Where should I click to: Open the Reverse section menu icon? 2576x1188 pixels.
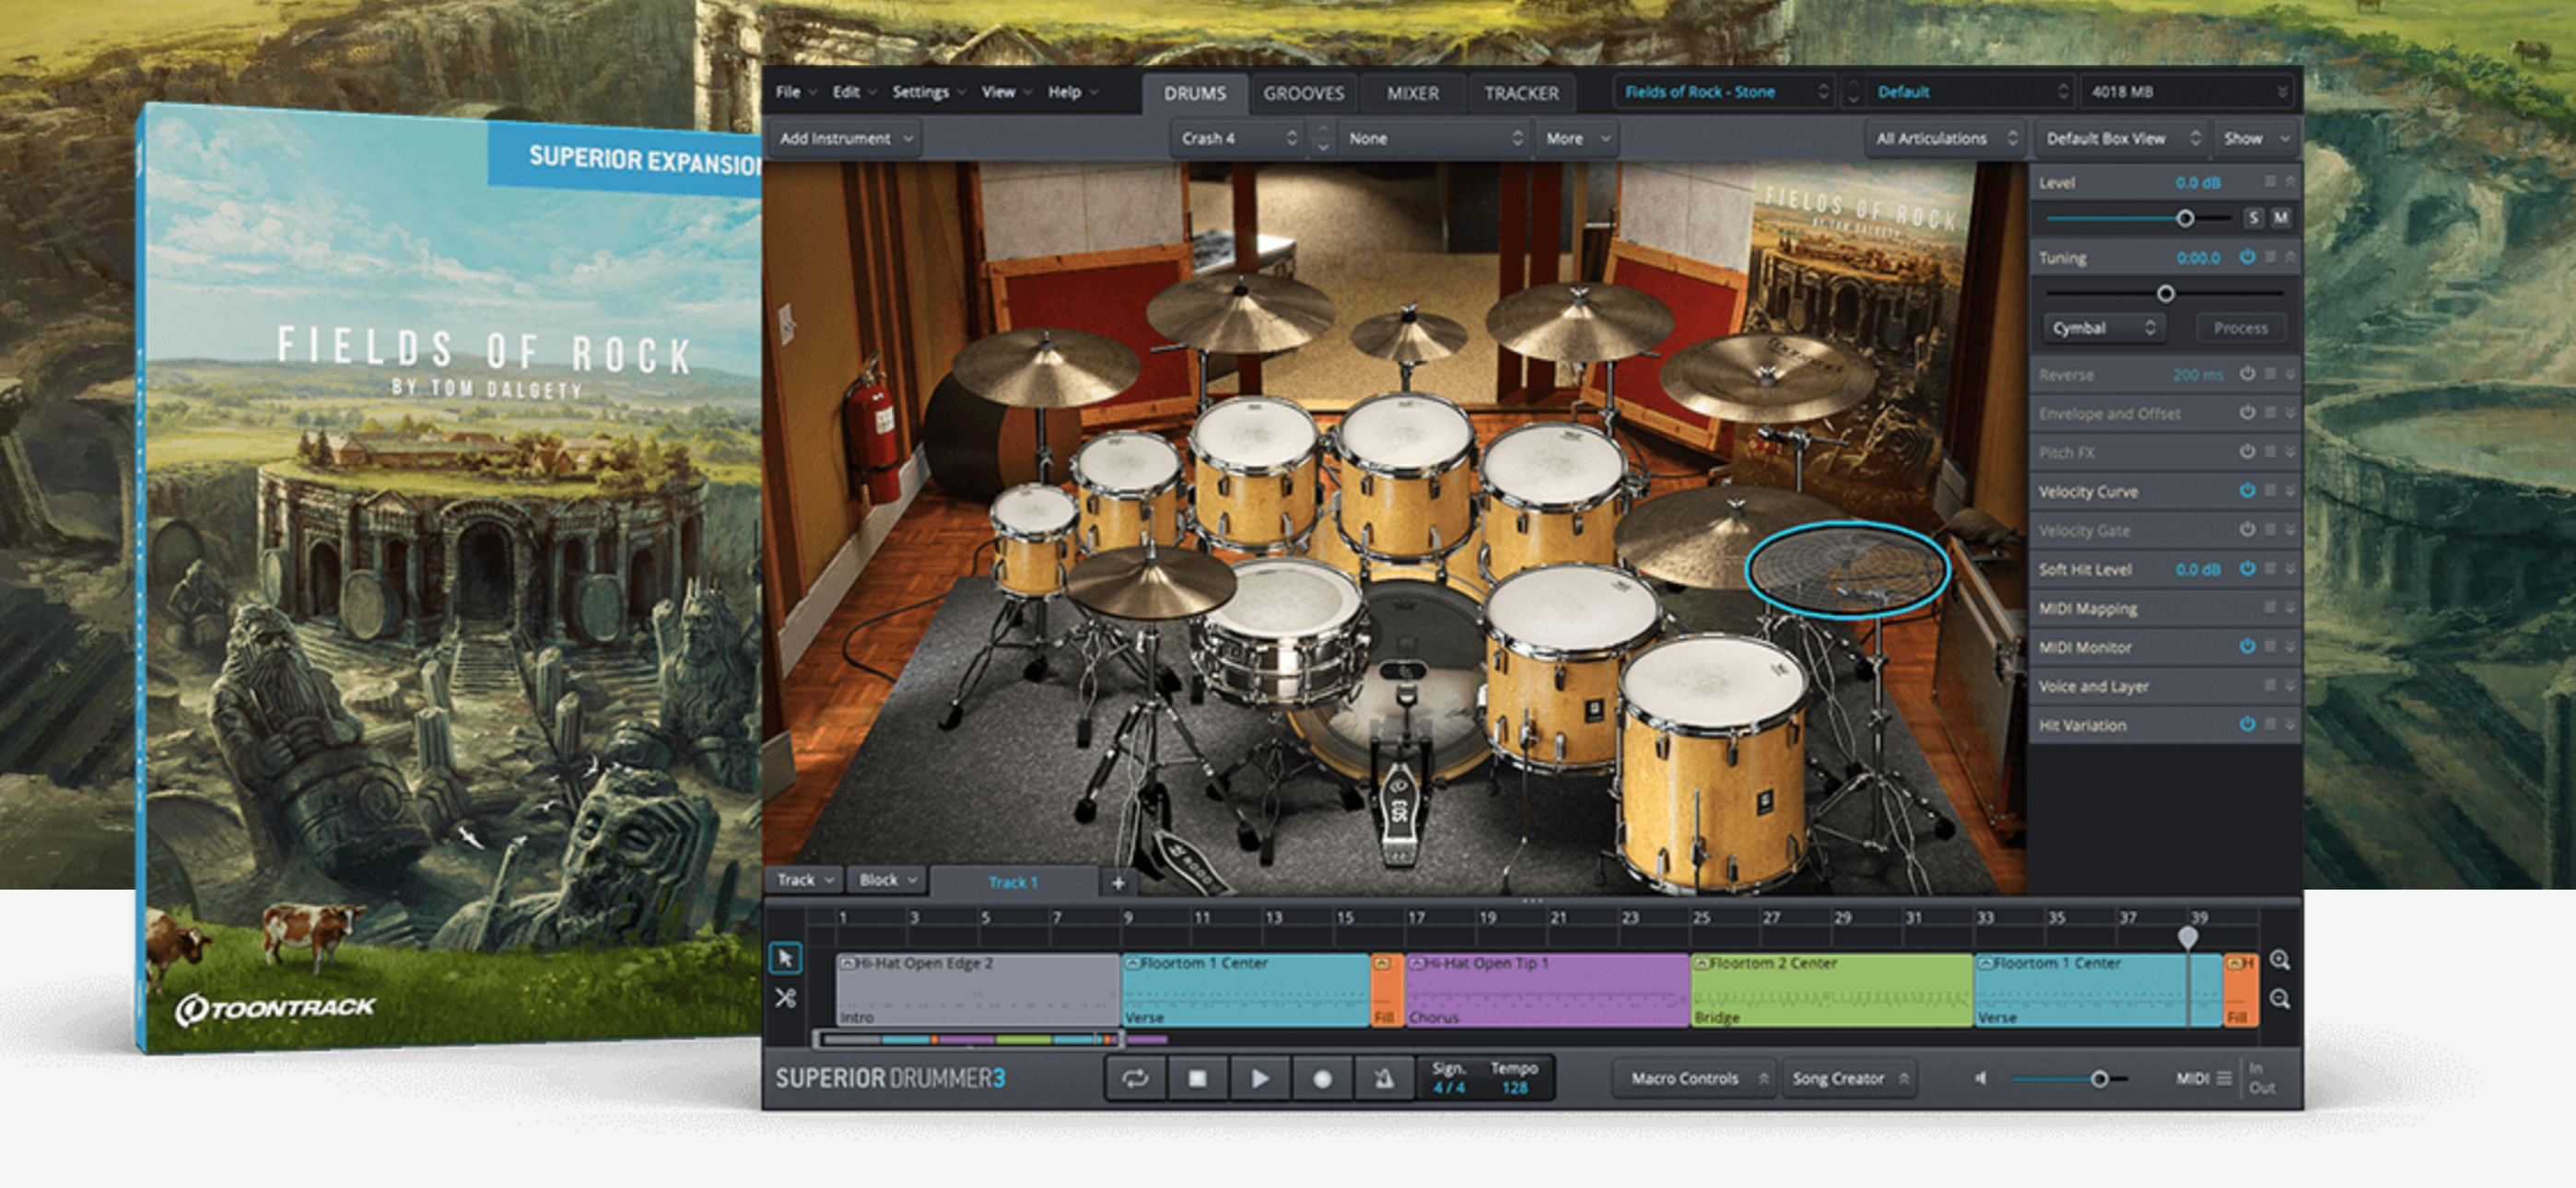coord(2270,374)
